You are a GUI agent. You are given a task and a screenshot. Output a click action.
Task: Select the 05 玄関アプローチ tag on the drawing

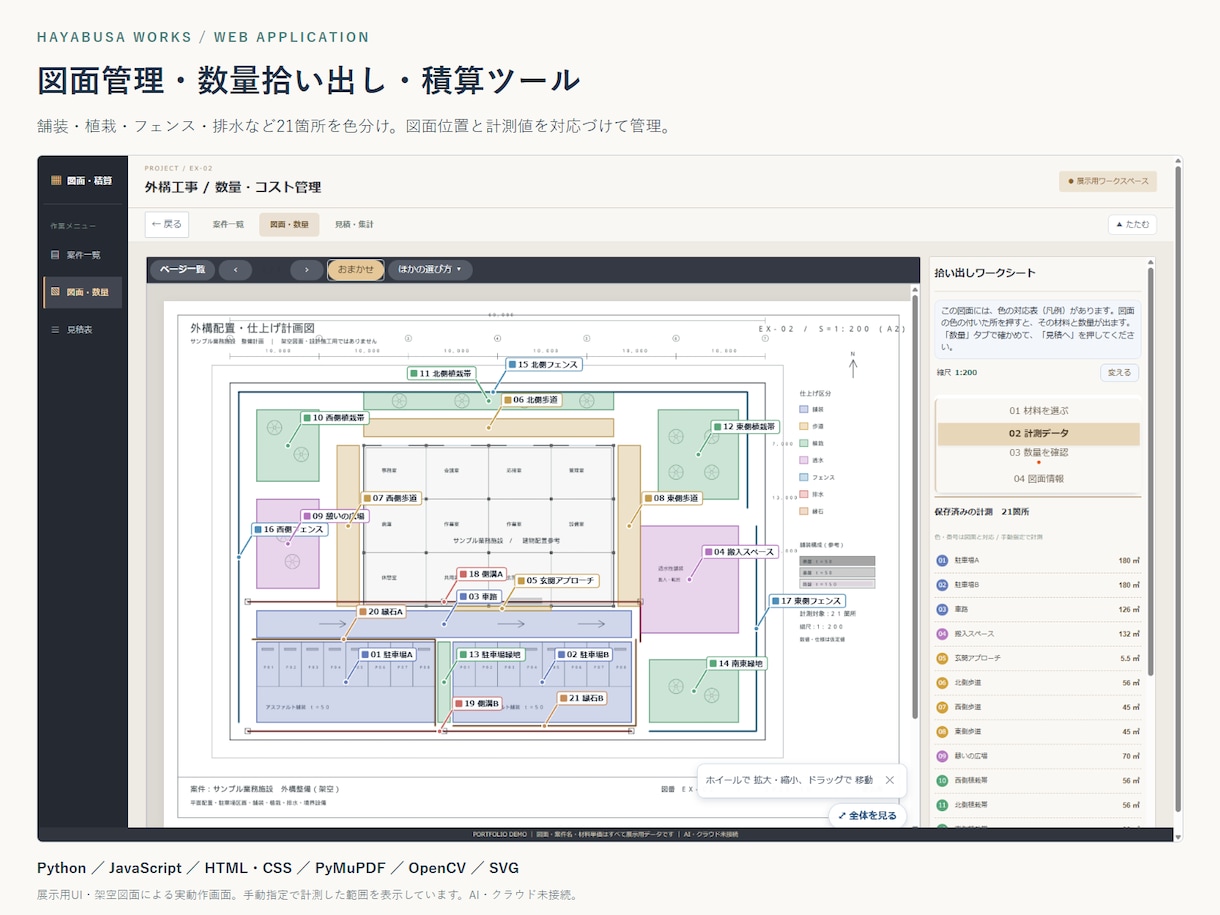[557, 580]
